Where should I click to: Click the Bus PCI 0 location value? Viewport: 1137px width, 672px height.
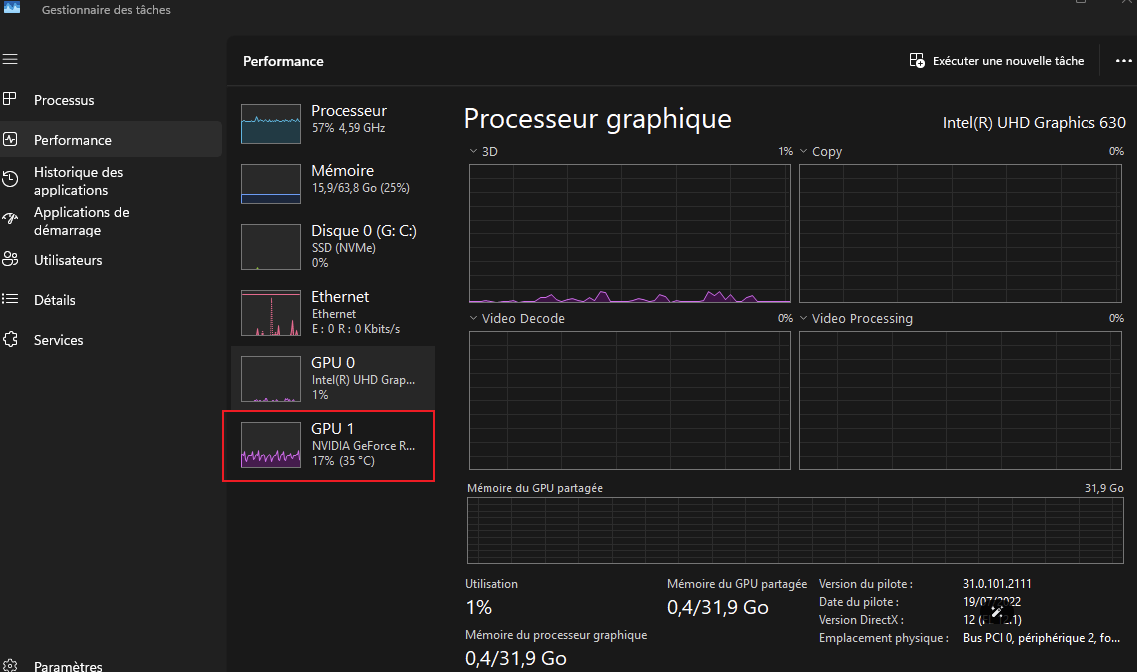[x=1041, y=638]
